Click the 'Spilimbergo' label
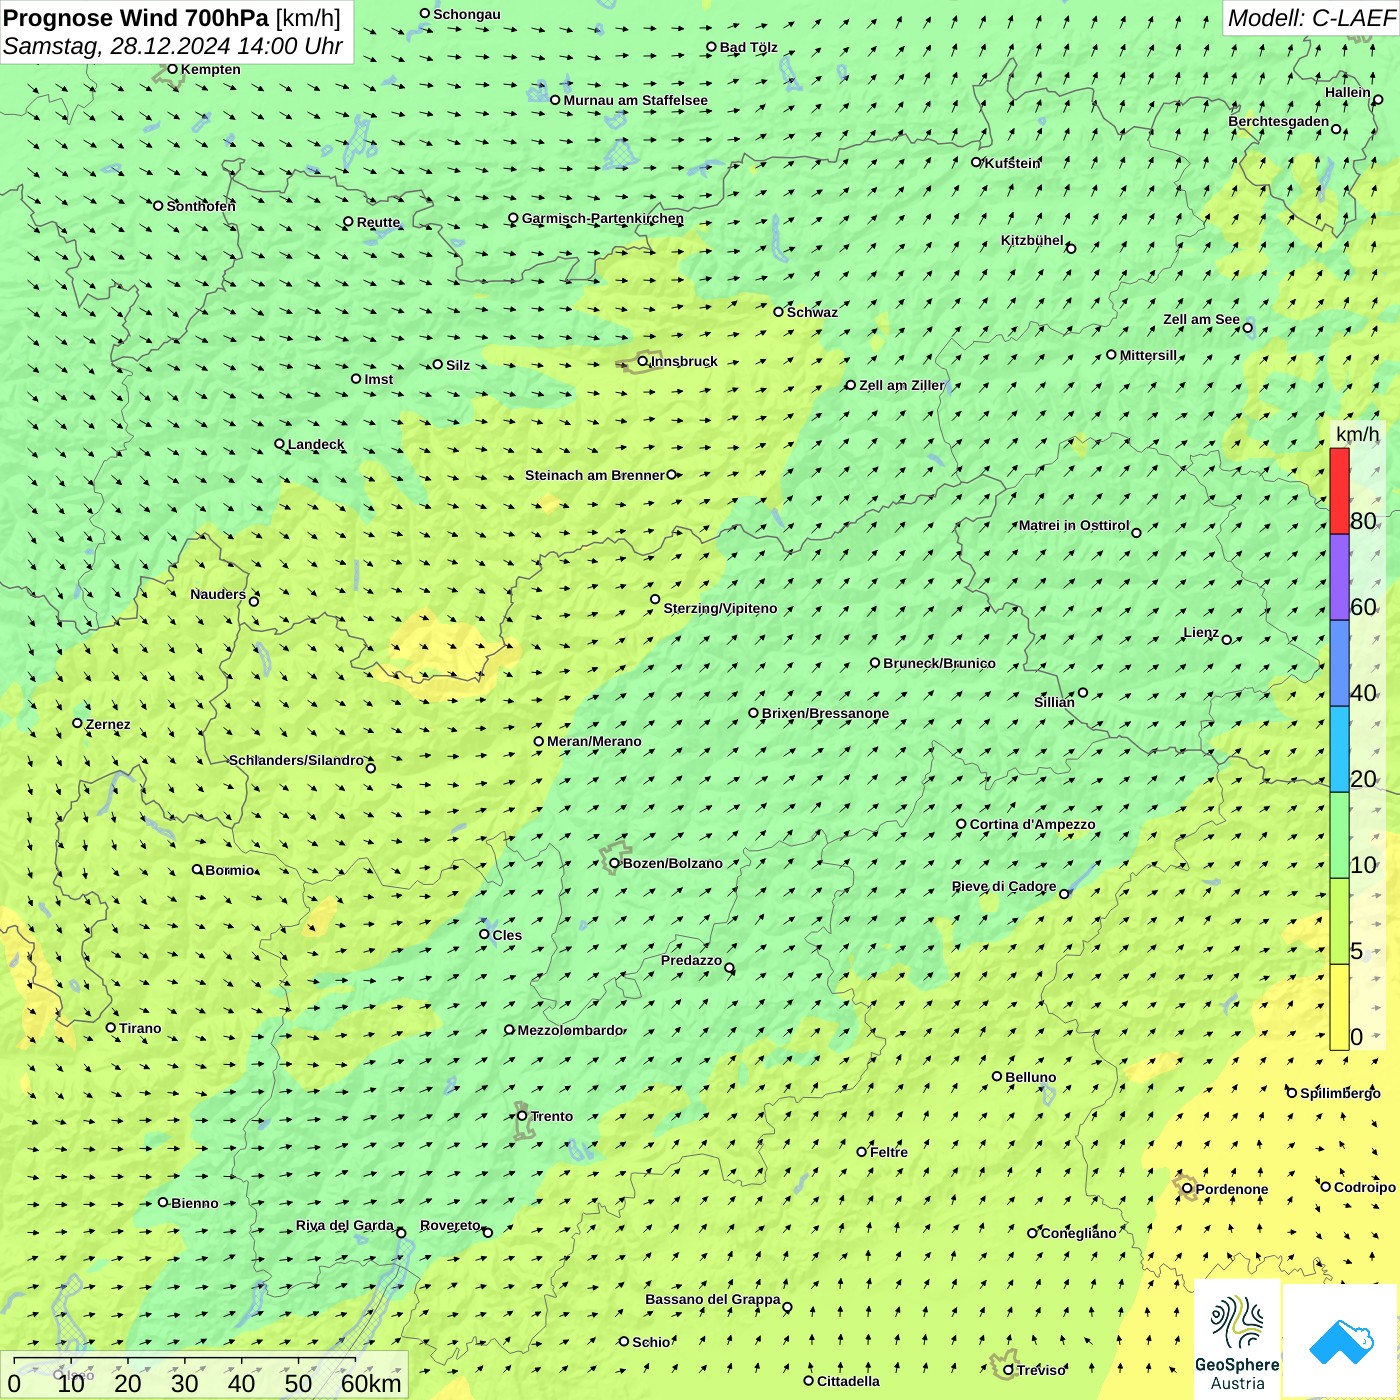This screenshot has width=1400, height=1400. pyautogui.click(x=1340, y=1093)
